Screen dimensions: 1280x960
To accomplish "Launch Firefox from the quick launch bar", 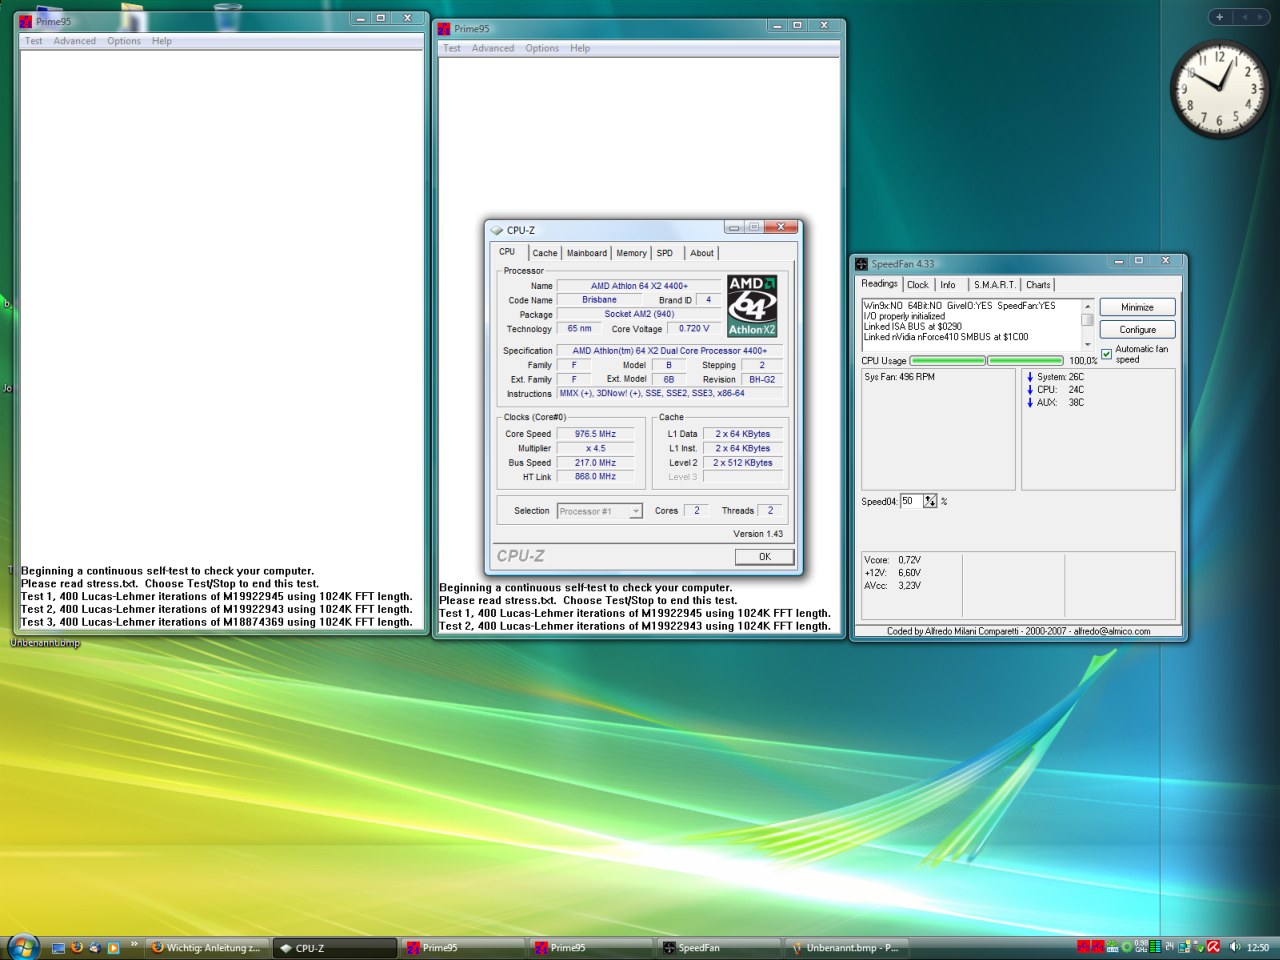I will [x=77, y=947].
